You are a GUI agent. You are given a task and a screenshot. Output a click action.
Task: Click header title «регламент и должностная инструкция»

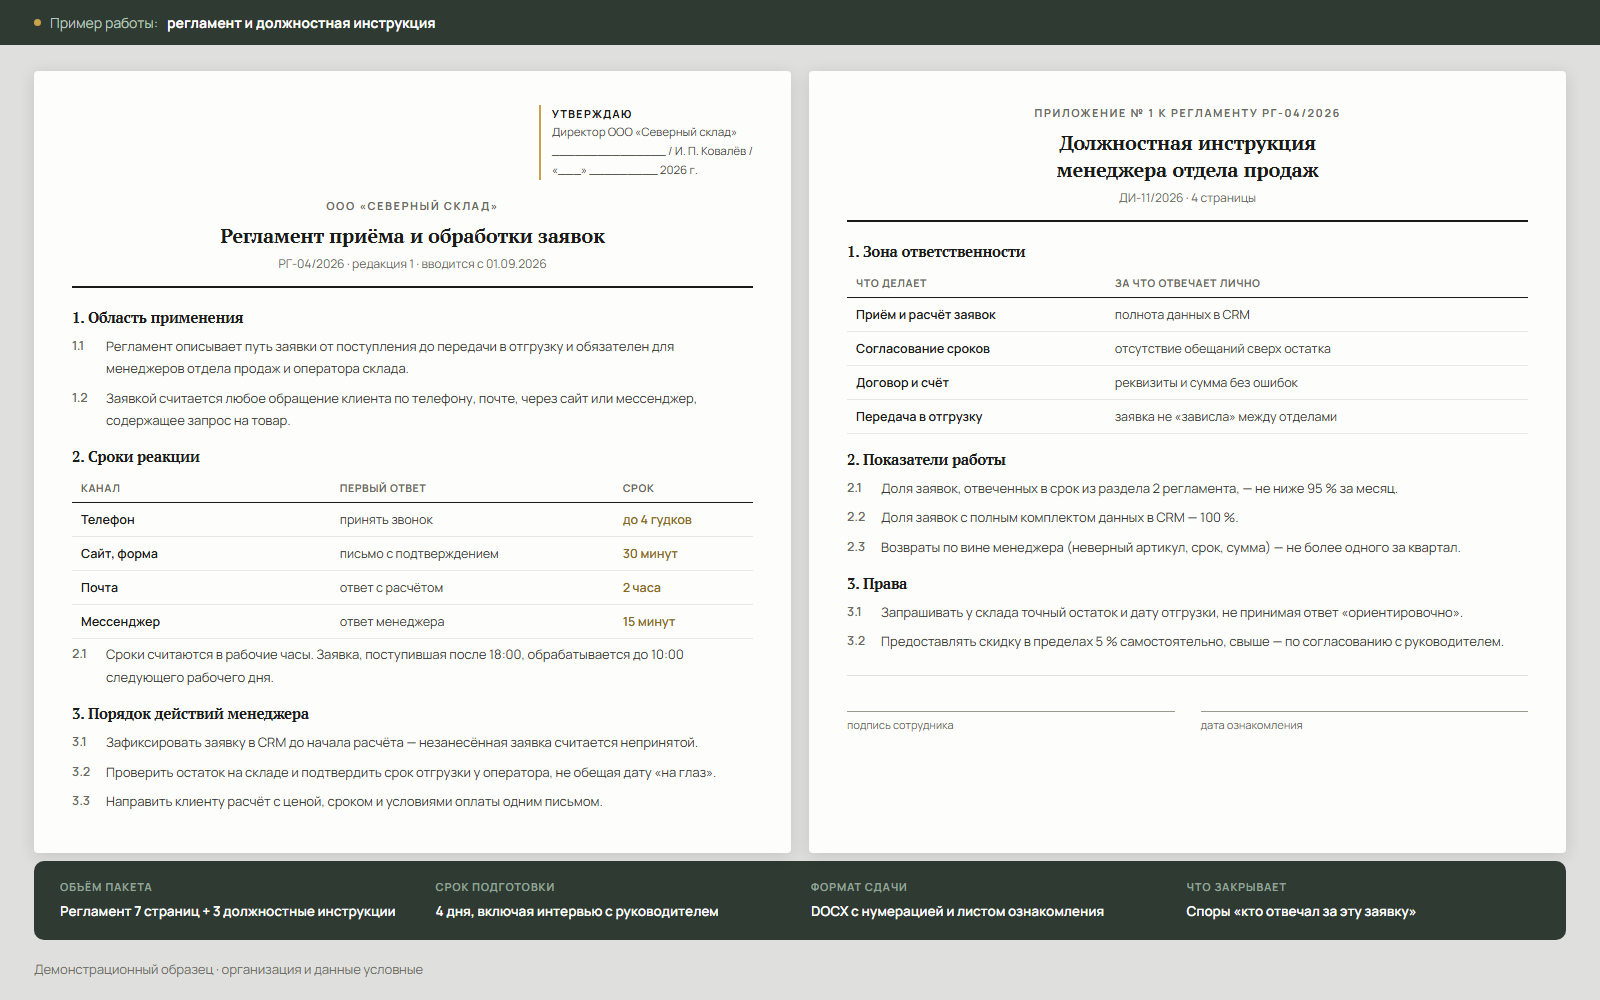click(x=301, y=23)
